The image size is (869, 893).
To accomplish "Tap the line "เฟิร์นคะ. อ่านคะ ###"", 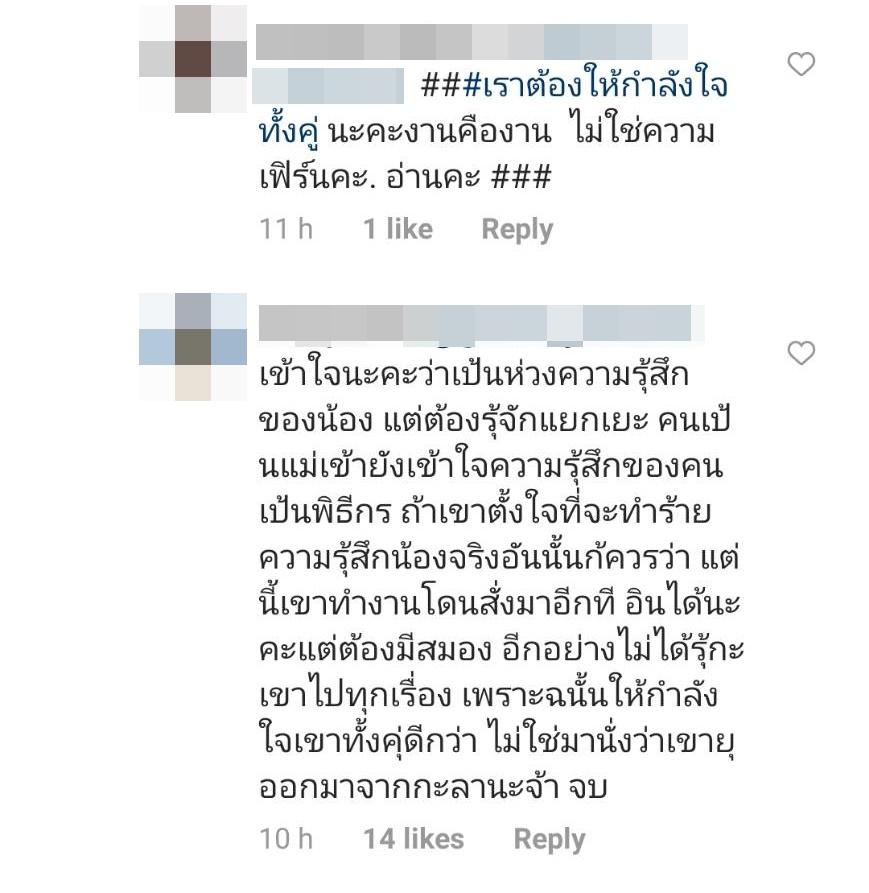I will pyautogui.click(x=405, y=178).
